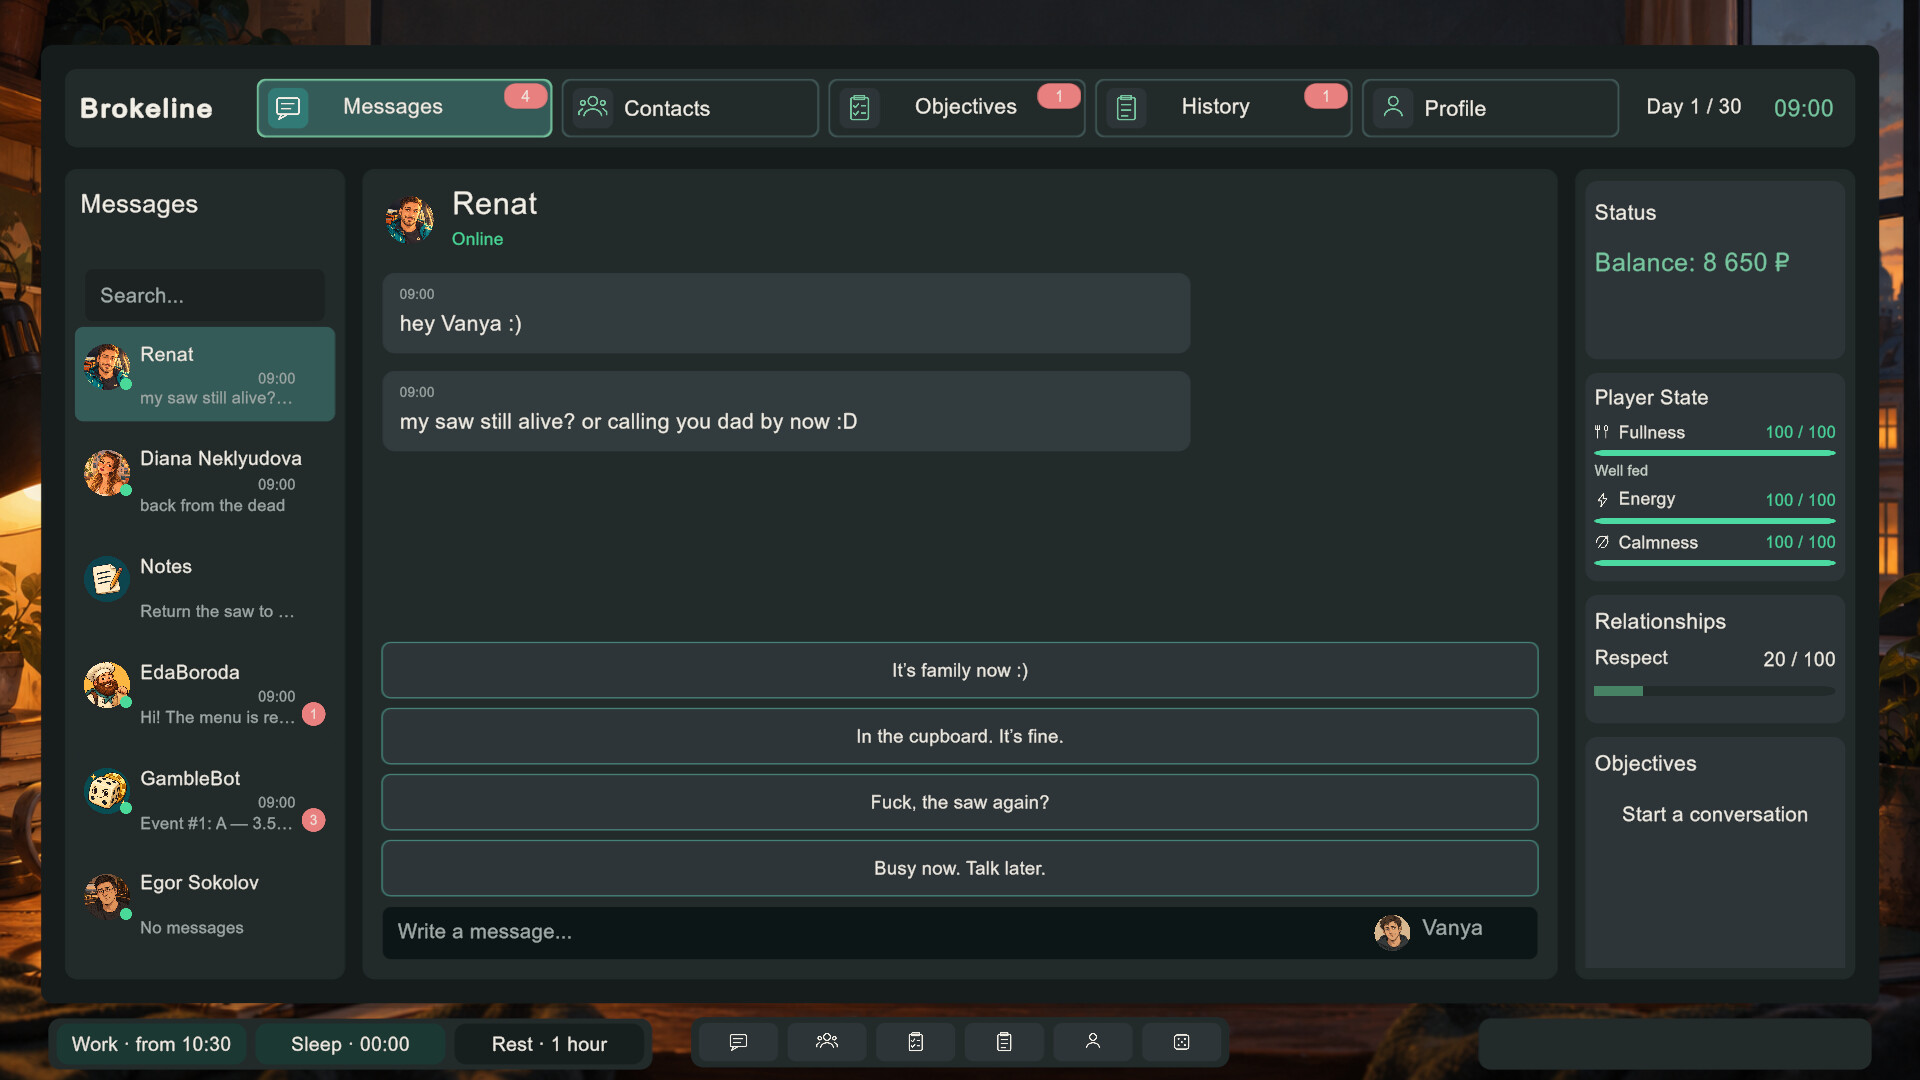This screenshot has height=1080, width=1920.
Task: Open the Messages tab
Action: point(404,108)
